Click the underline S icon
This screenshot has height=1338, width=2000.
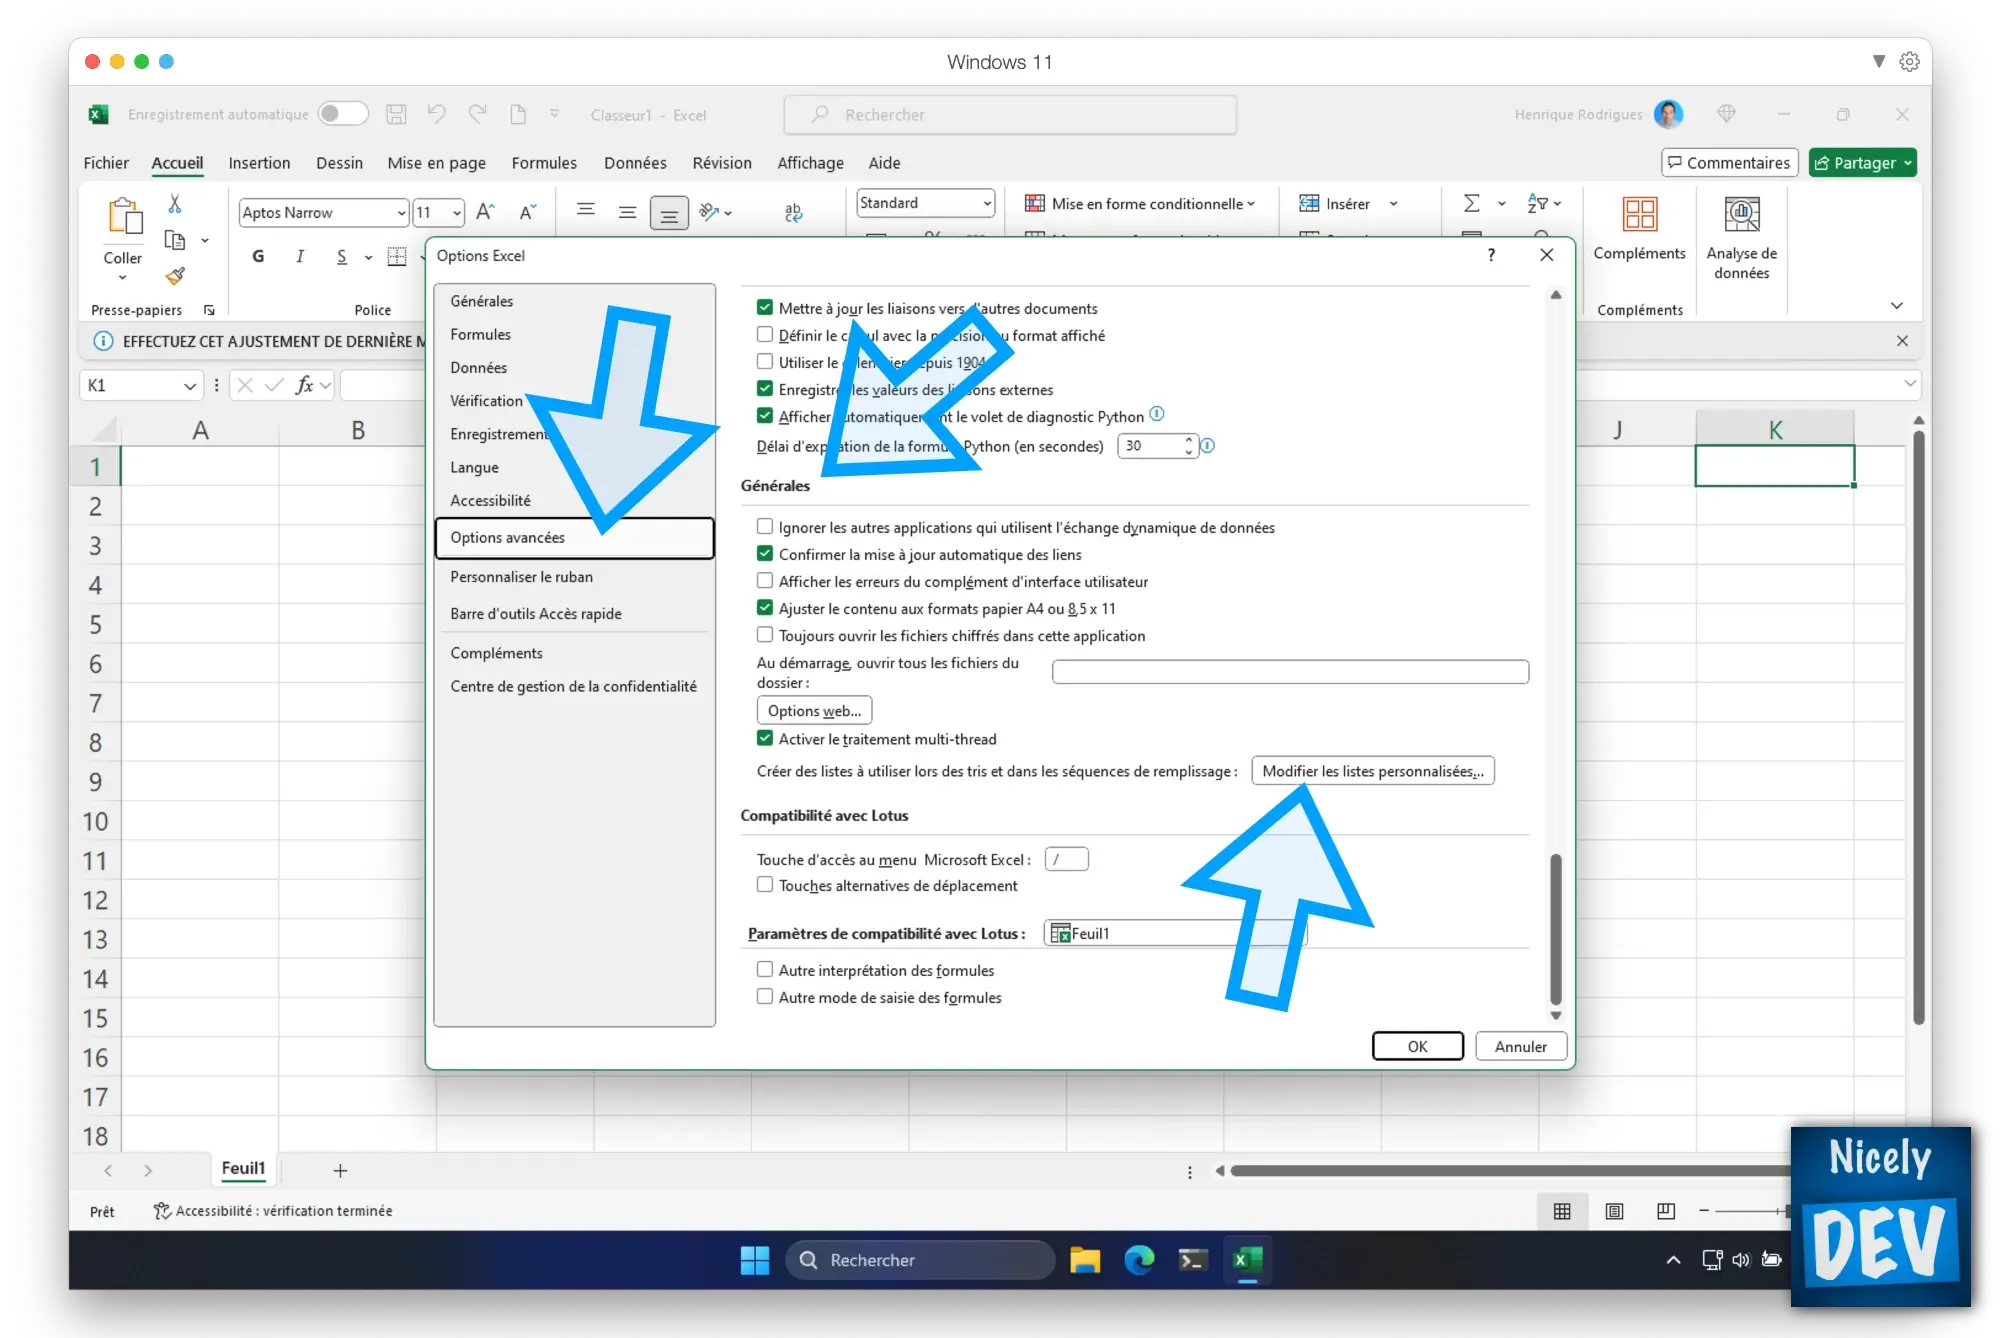point(342,256)
